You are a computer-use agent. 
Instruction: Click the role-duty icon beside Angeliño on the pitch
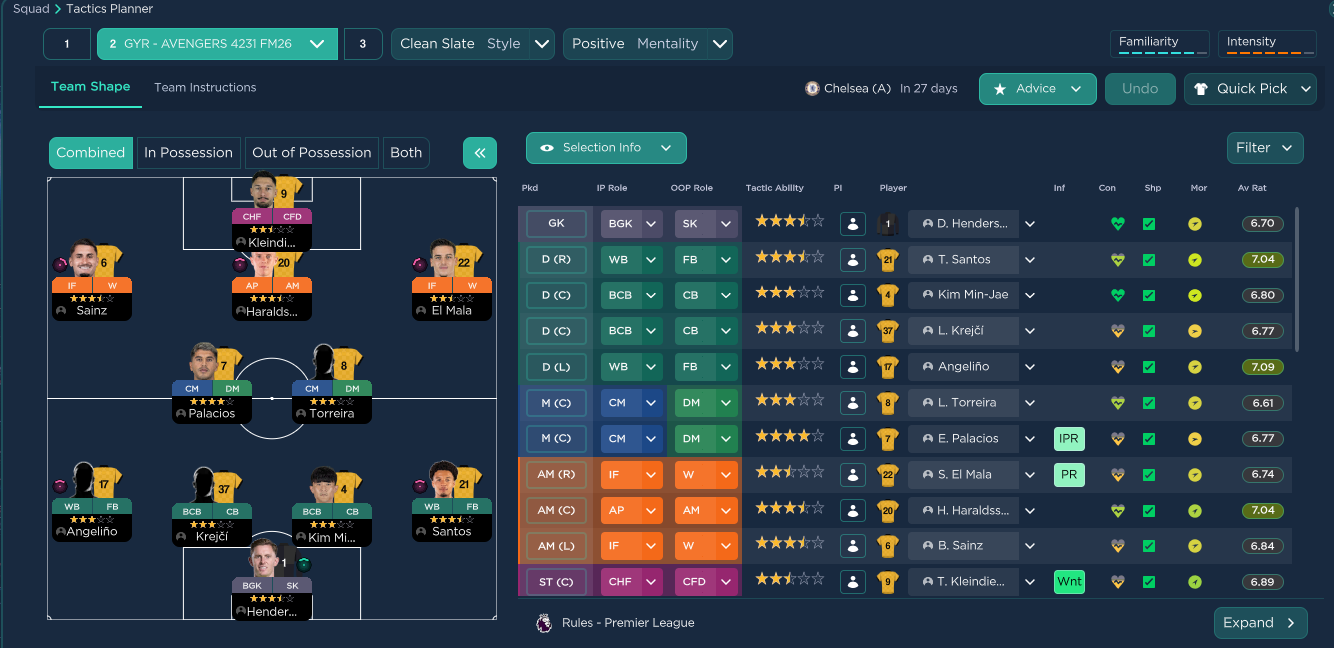[62, 486]
